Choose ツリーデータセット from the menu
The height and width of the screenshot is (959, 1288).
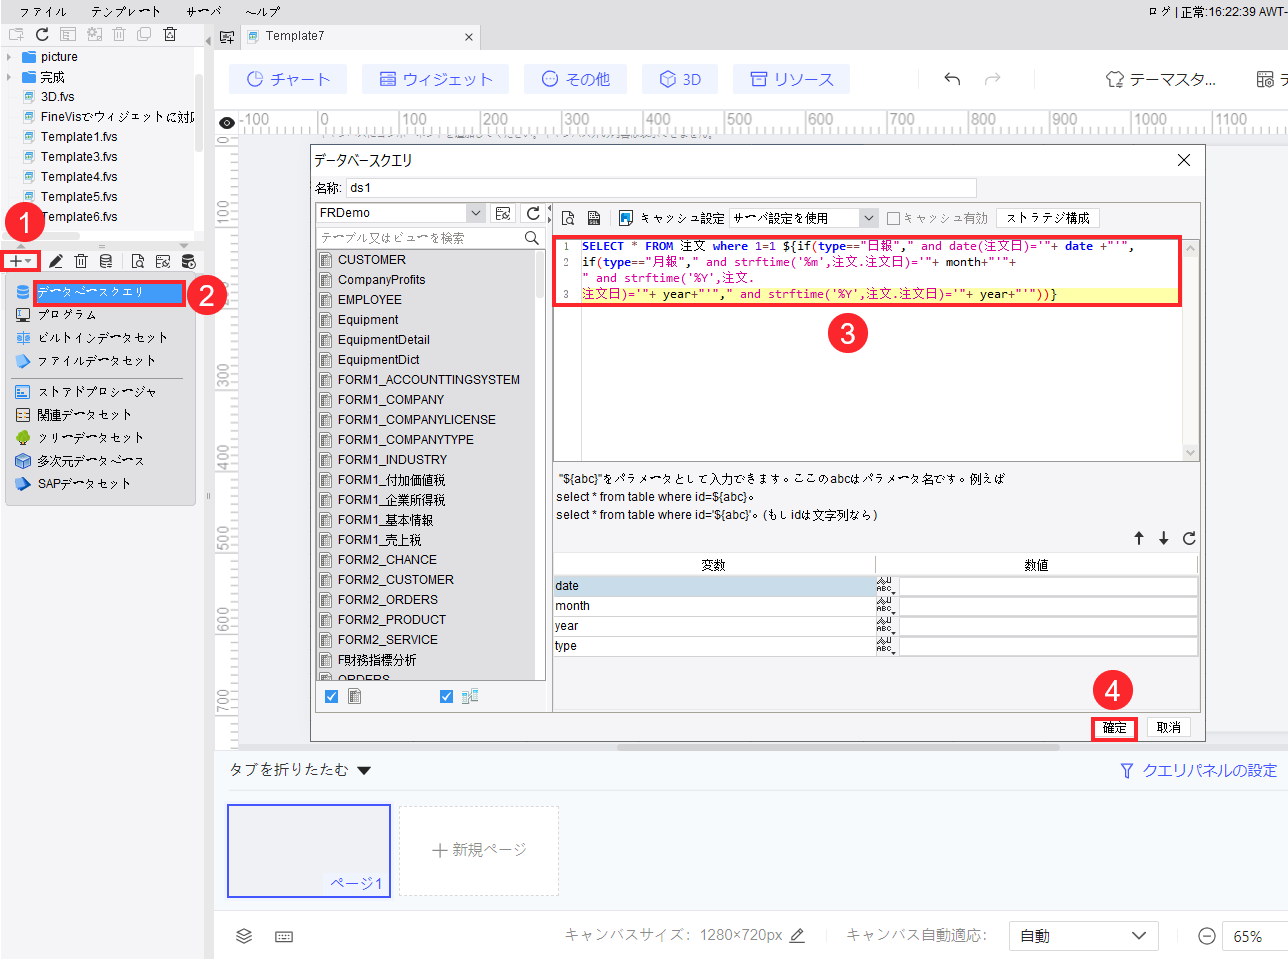point(90,438)
